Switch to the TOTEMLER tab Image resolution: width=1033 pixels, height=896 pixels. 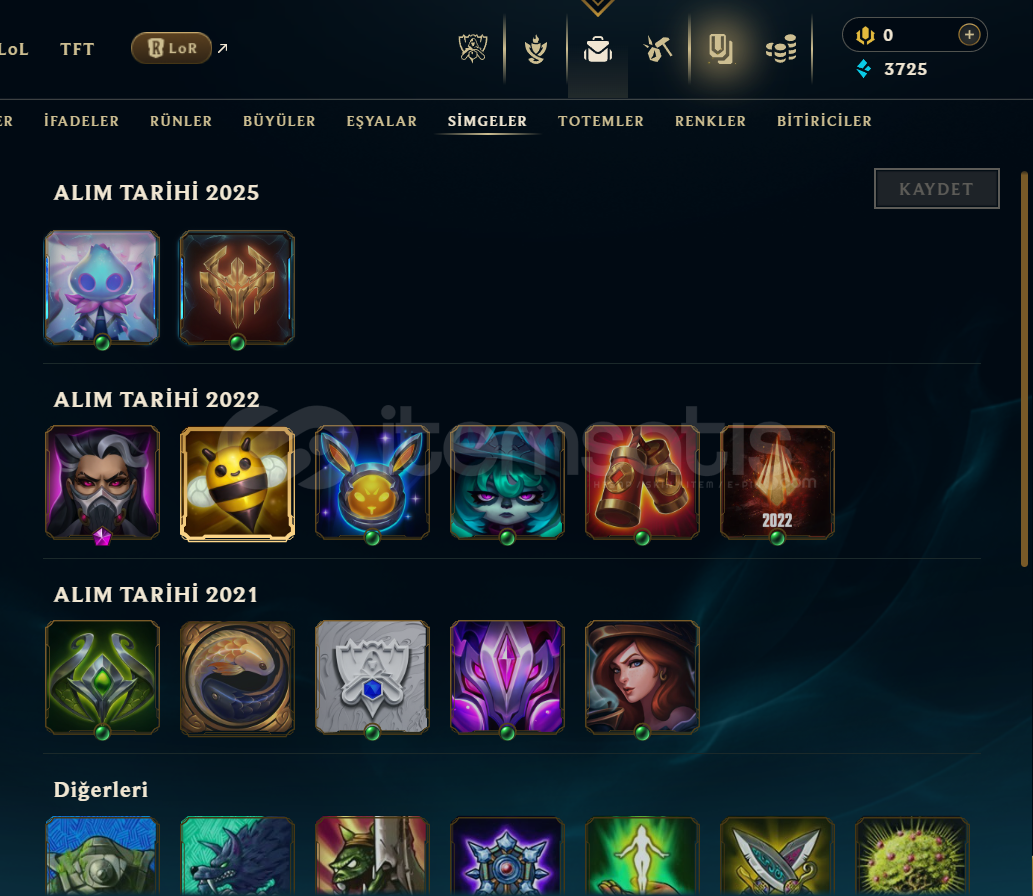(x=601, y=121)
